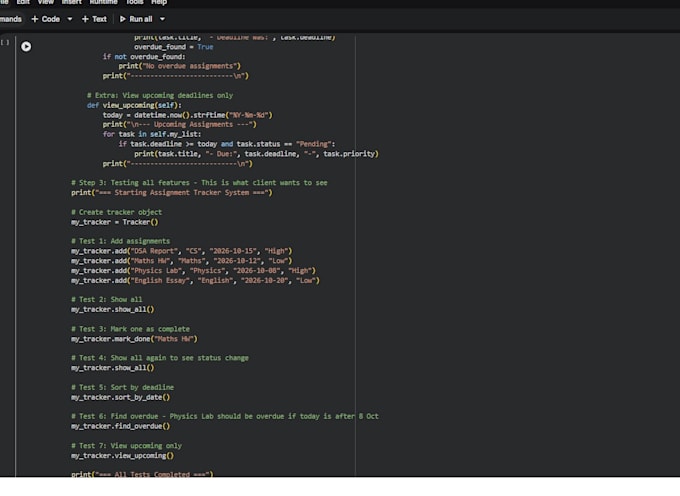The width and height of the screenshot is (680, 496).
Task: Click the line 'overdue_found = True'
Action: (x=173, y=47)
